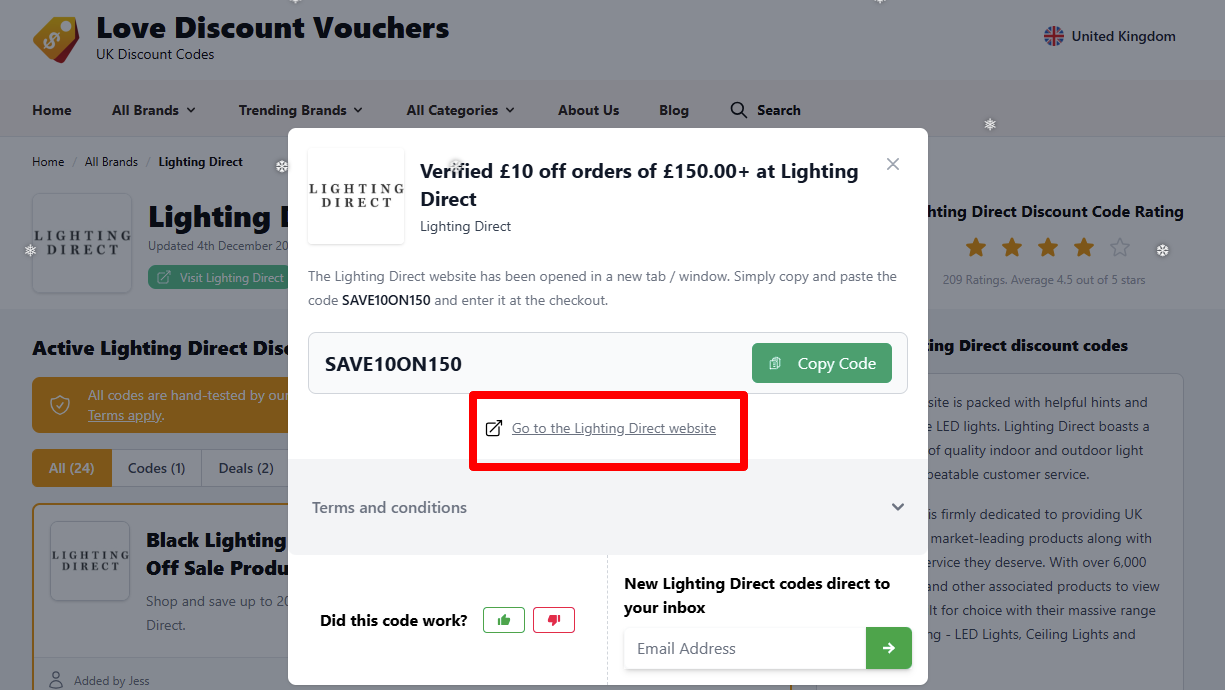
Task: Switch to the Deals (2) tab
Action: tap(245, 468)
